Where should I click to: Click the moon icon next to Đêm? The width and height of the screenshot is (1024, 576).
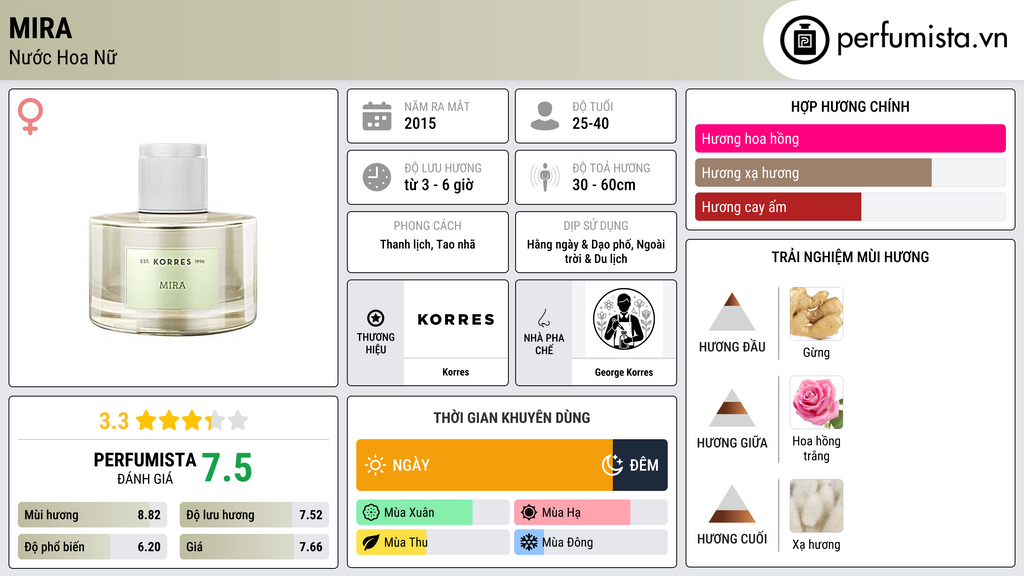[x=612, y=464]
